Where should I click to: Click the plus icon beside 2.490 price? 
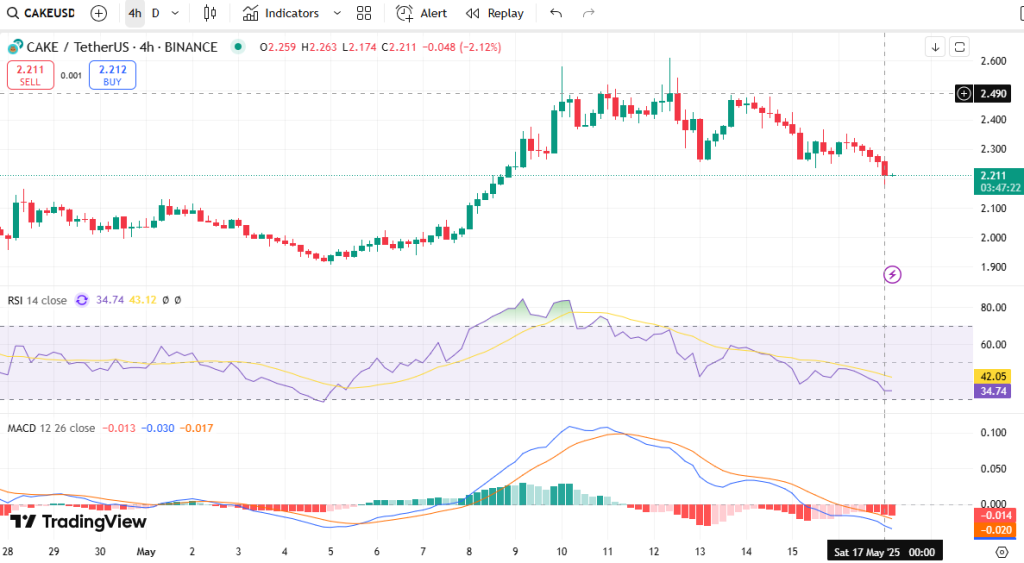(x=964, y=93)
